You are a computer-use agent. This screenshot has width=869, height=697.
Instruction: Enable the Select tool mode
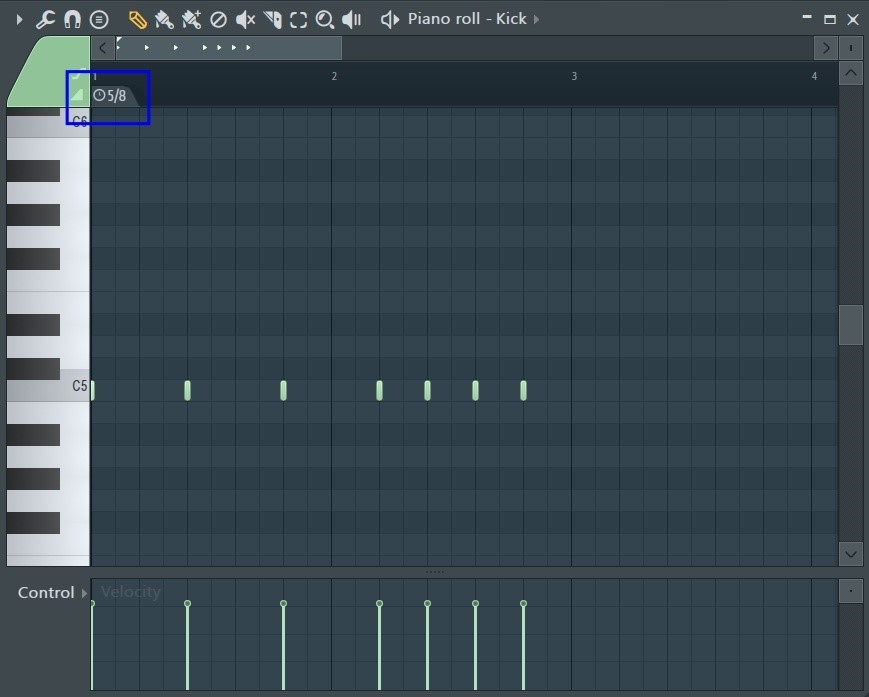pos(297,18)
